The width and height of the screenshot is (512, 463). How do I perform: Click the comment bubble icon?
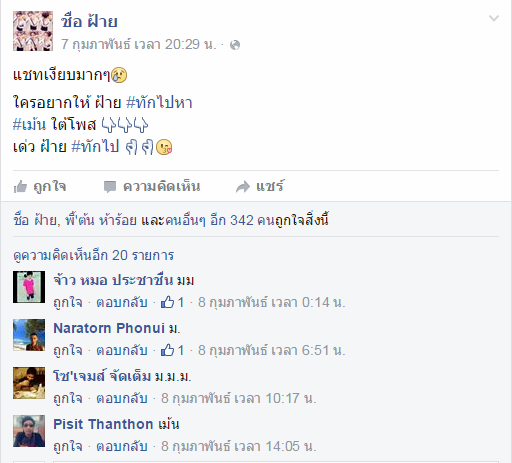click(x=110, y=187)
